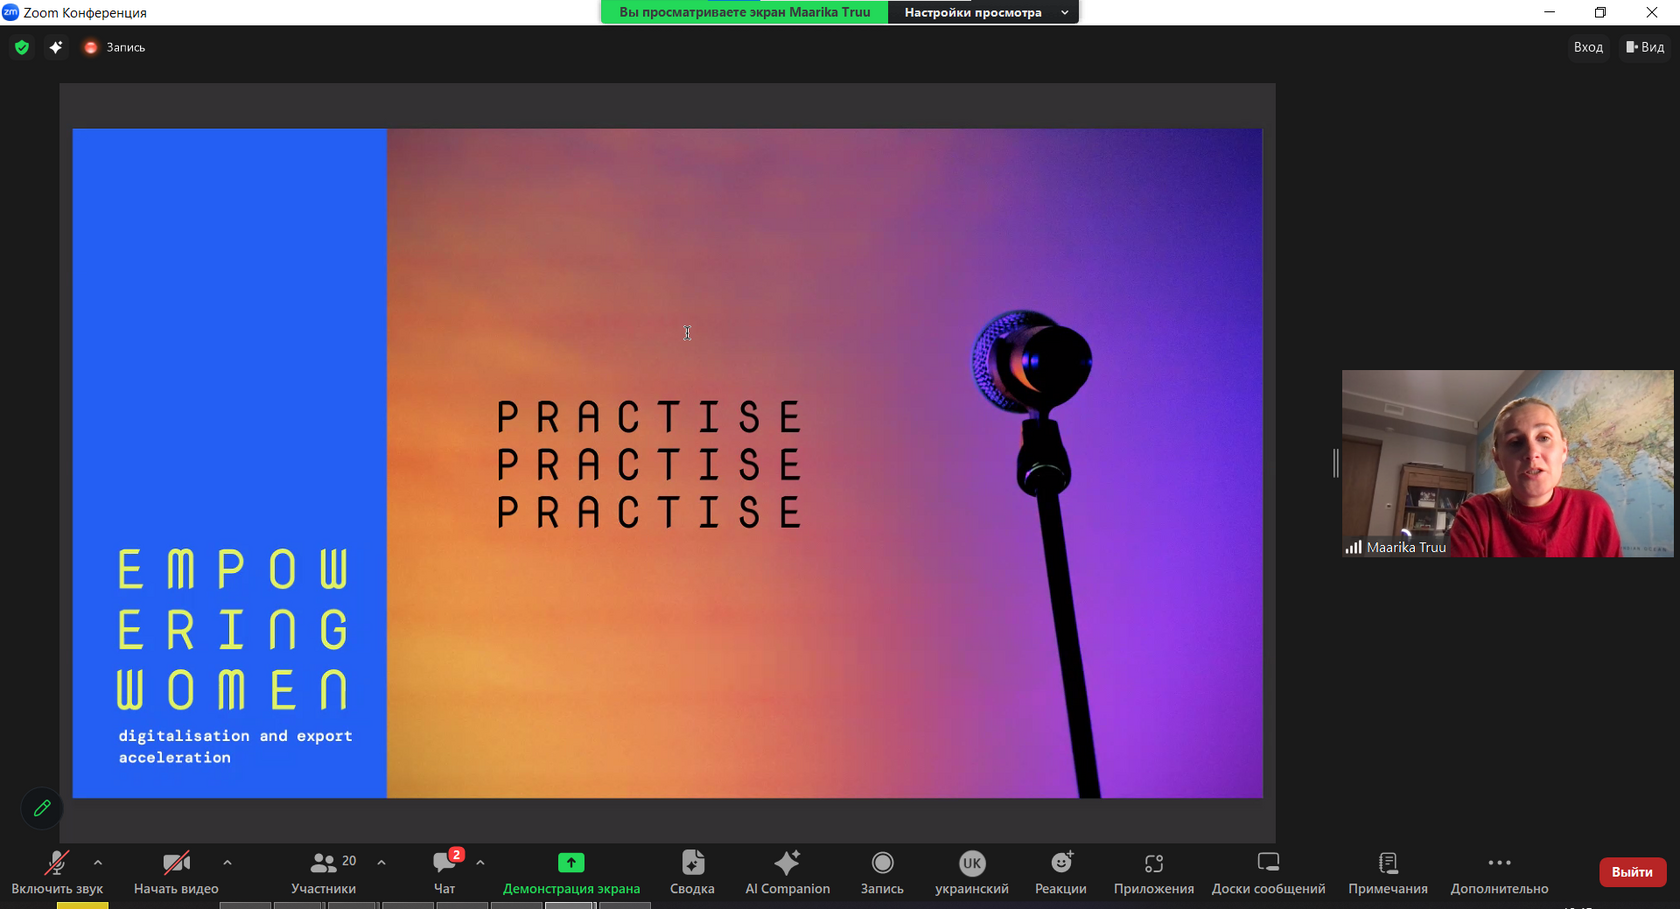Expand chat options arrow
1680x909 pixels.
coord(480,862)
